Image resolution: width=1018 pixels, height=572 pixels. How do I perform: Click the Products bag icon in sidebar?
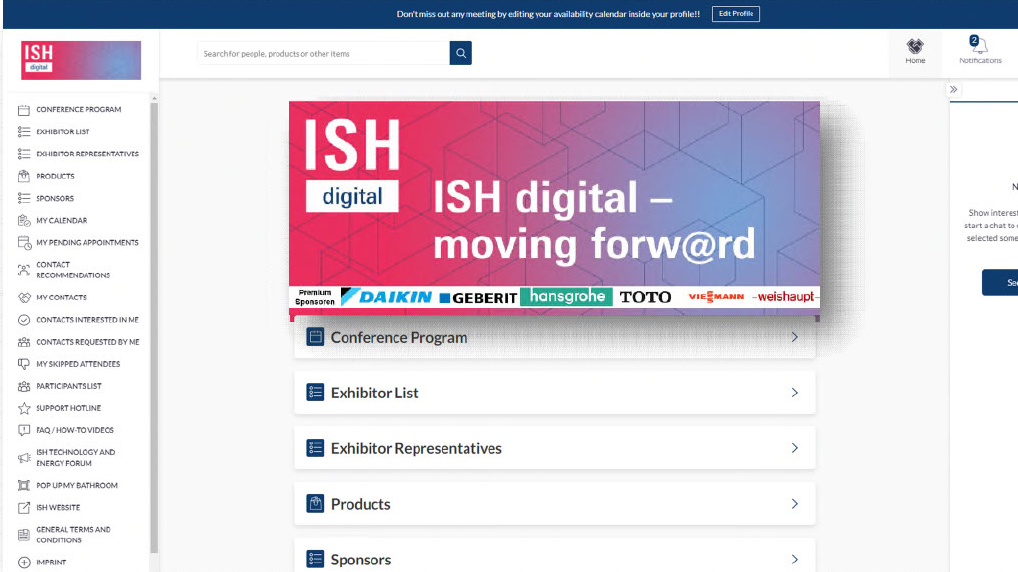coord(24,176)
